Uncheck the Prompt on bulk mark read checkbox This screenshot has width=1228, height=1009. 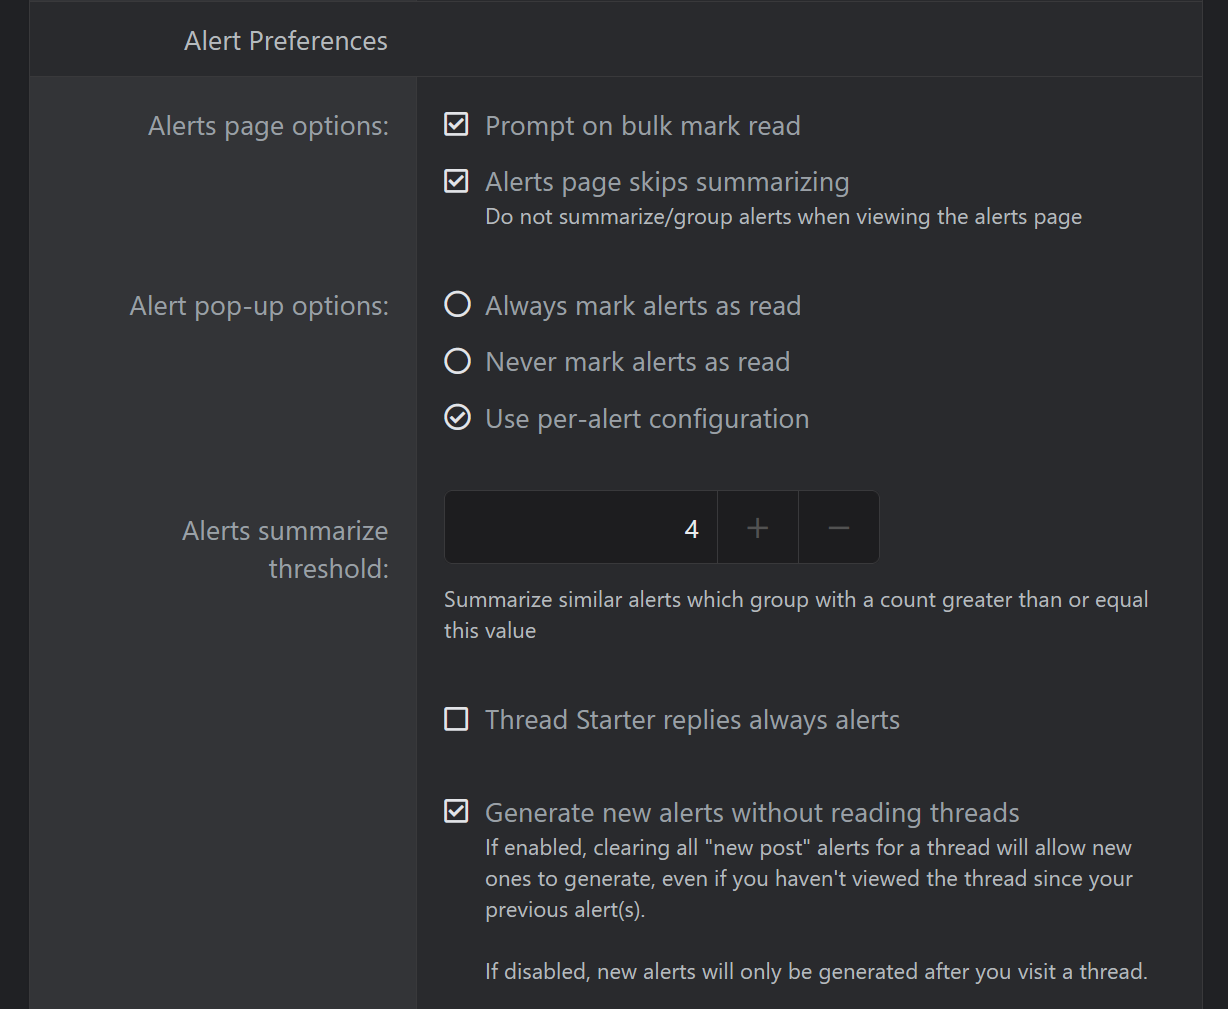click(x=456, y=125)
